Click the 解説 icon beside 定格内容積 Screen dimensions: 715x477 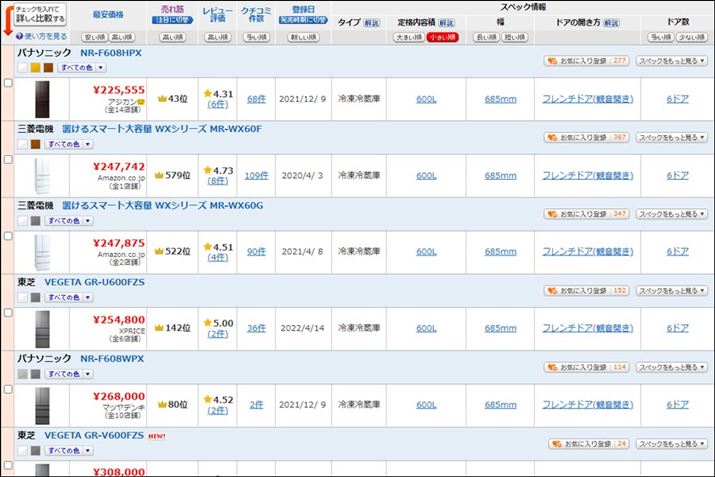446,22
